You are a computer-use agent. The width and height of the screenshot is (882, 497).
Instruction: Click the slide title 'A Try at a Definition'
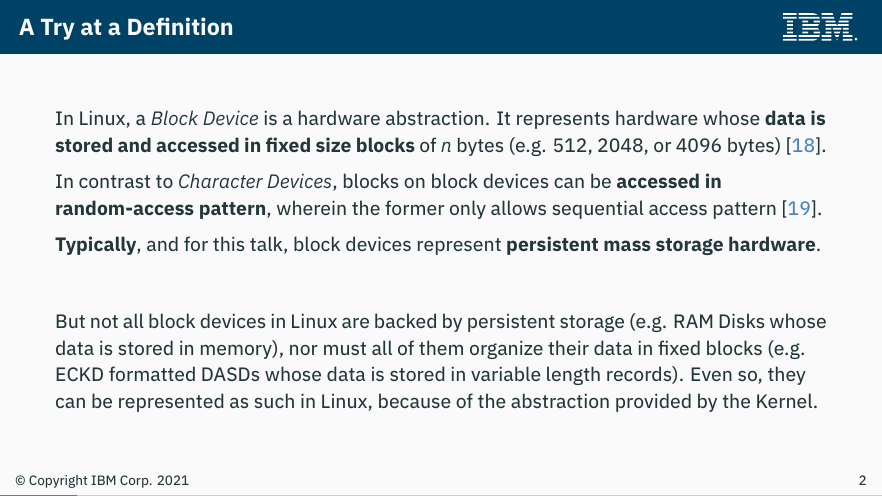(x=126, y=27)
